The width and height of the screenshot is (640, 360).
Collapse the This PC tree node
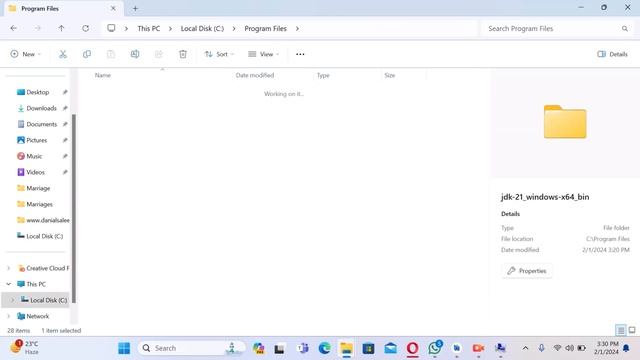point(9,284)
